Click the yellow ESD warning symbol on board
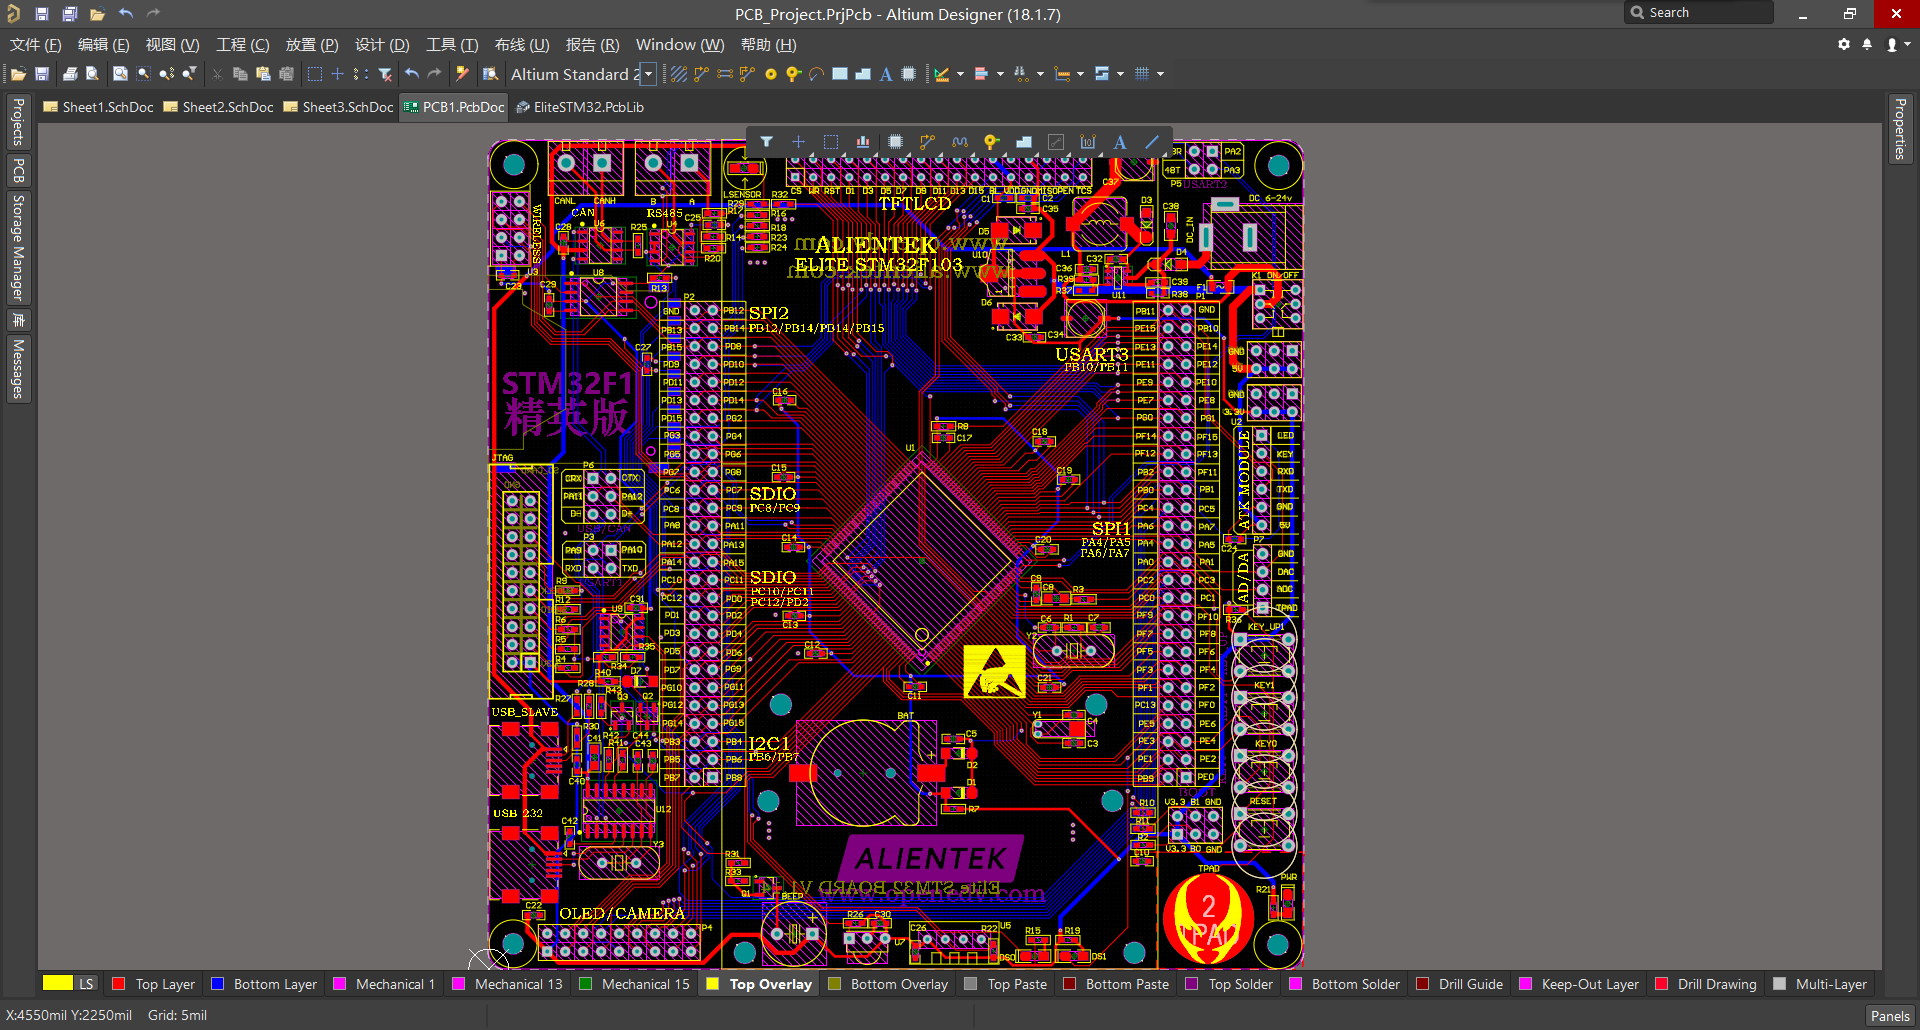This screenshot has height=1030, width=1920. [x=994, y=671]
